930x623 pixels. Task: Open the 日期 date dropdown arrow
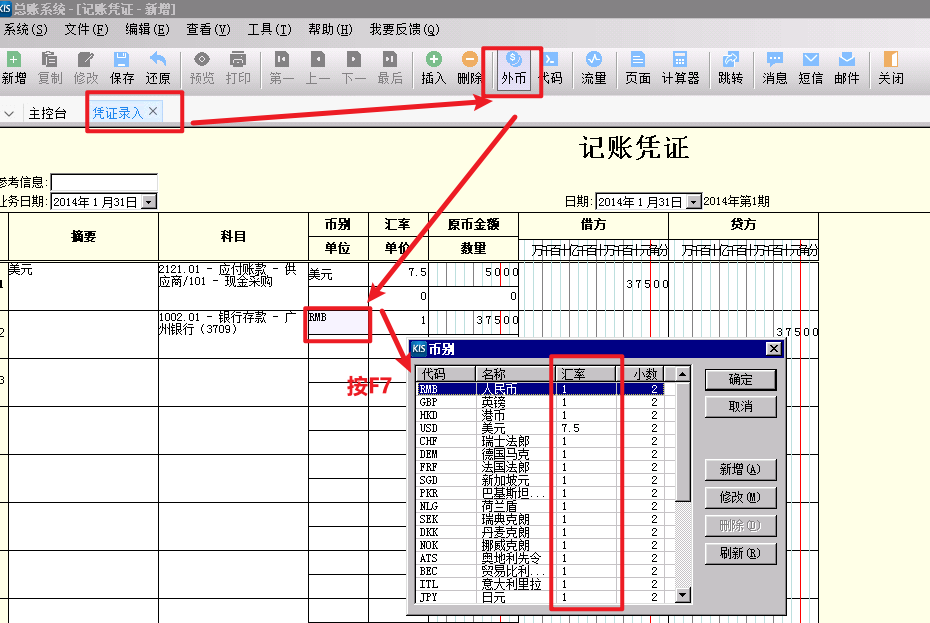(693, 202)
